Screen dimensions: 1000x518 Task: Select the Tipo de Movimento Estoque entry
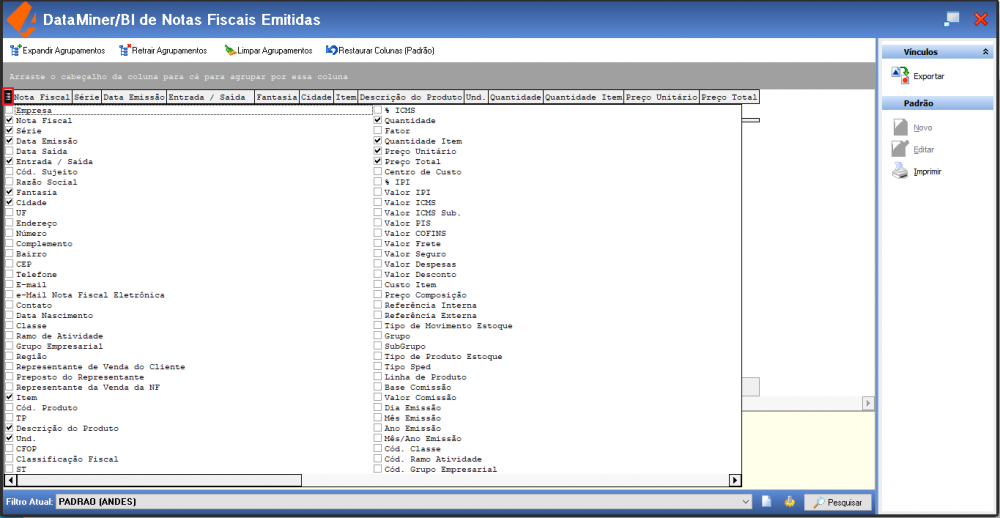pyautogui.click(x=448, y=326)
